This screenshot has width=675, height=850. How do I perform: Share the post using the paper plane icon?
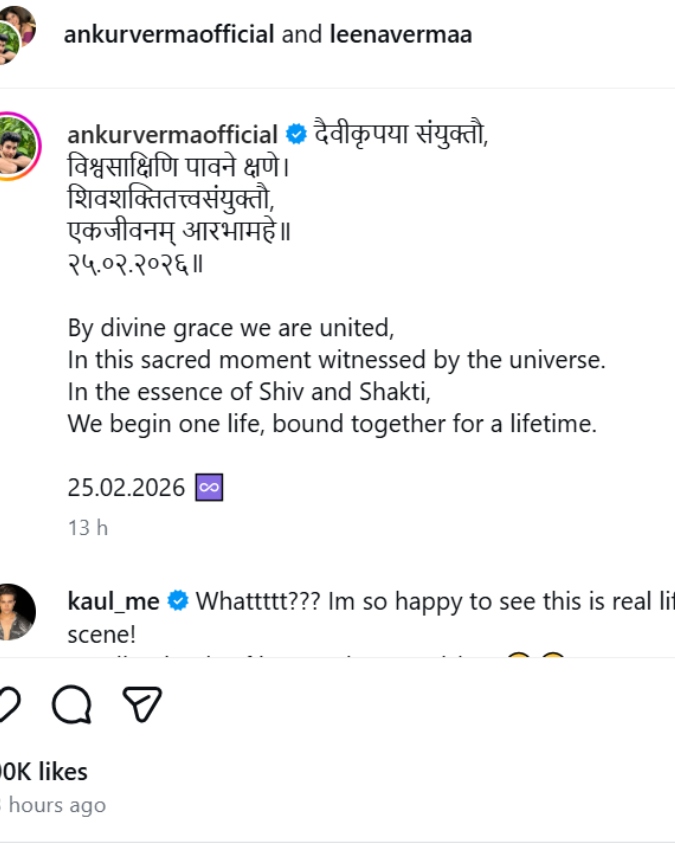point(142,704)
